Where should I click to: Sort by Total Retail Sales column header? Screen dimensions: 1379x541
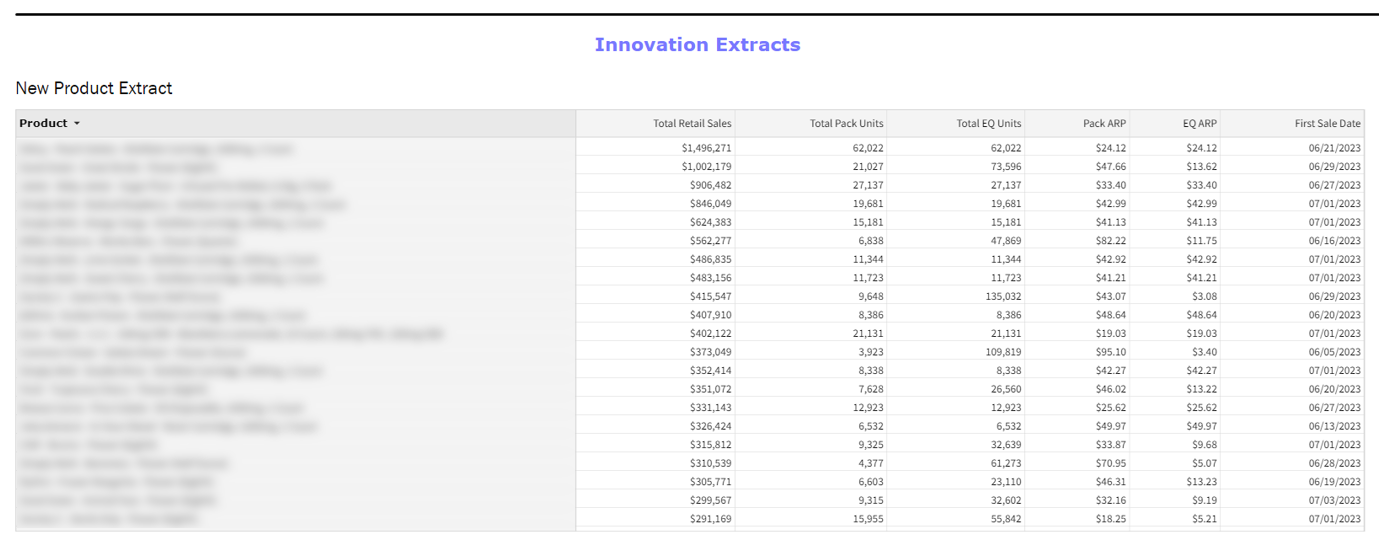692,124
